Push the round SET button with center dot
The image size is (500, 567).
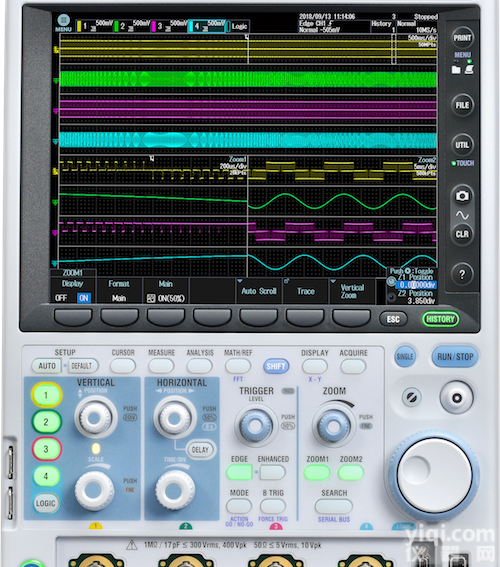pos(456,398)
